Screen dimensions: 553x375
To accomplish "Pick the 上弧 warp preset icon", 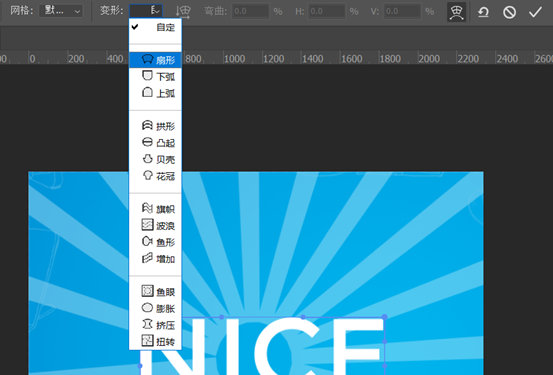I will (147, 93).
